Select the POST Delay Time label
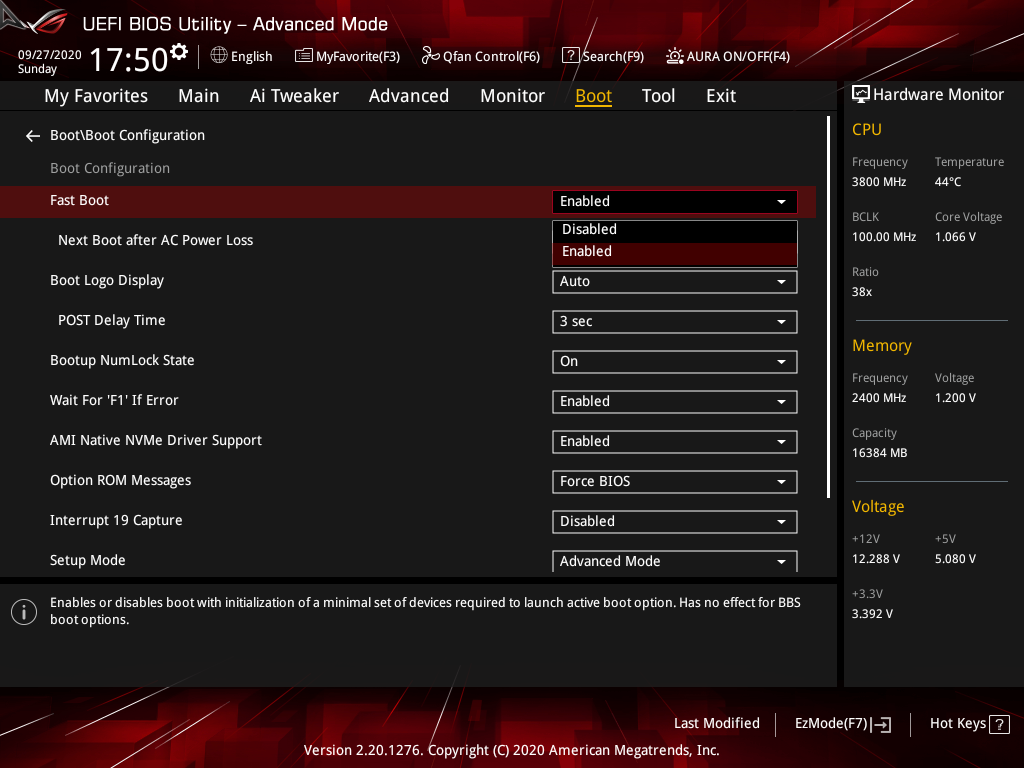 (112, 321)
